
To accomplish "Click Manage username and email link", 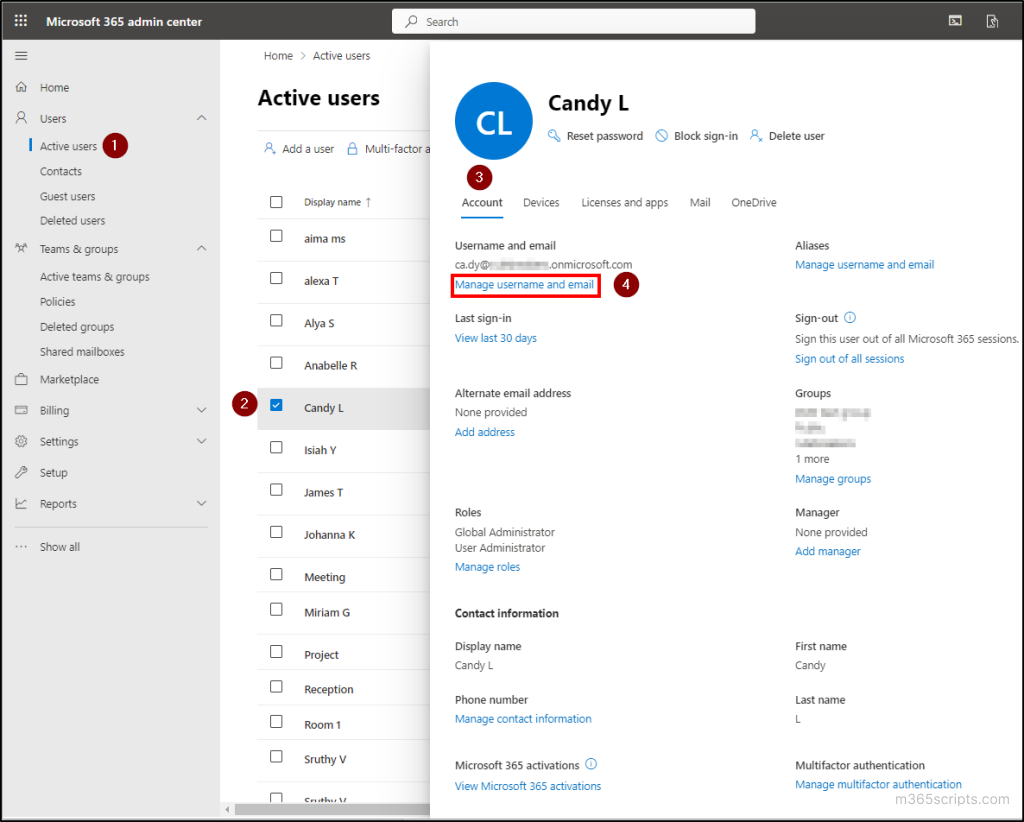I will [x=524, y=284].
